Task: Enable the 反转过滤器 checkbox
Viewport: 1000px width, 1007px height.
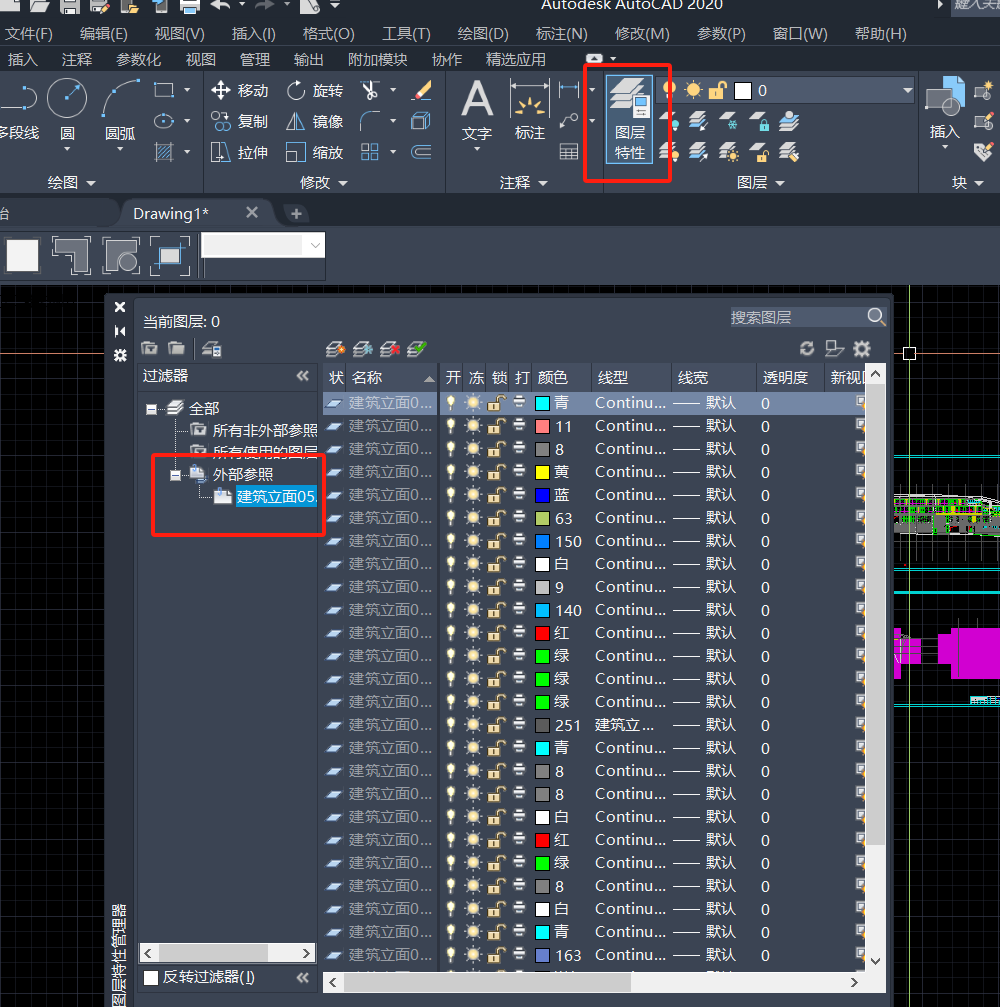Action: [151, 977]
